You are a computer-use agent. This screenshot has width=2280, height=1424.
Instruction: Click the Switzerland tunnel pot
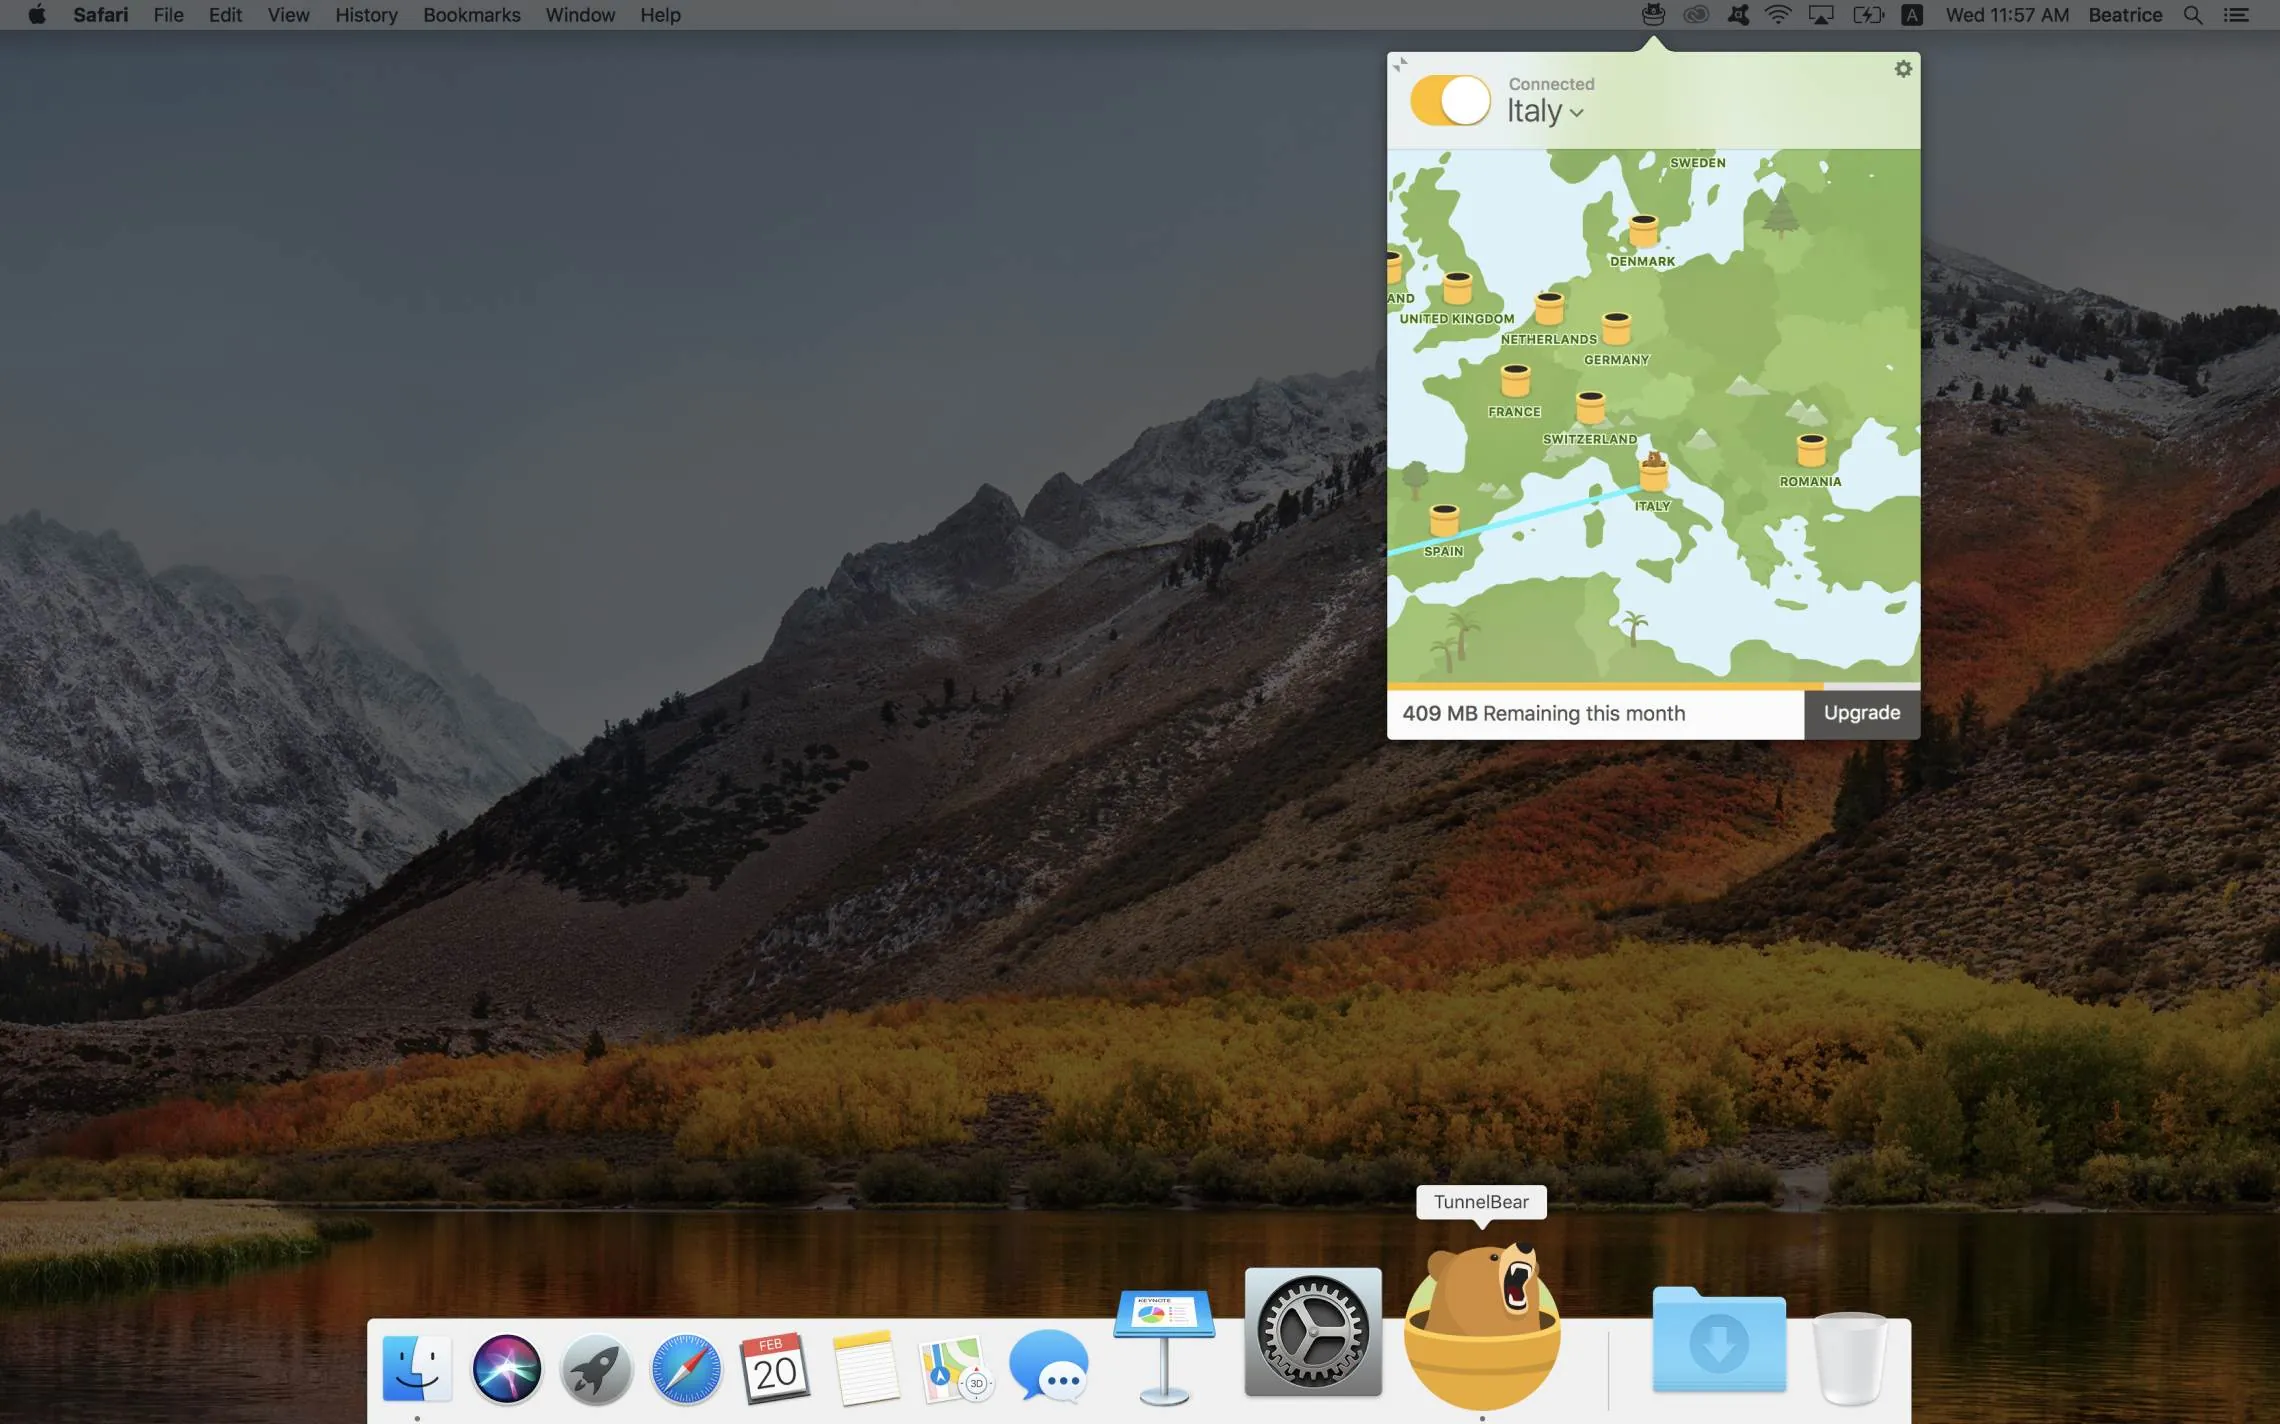(x=1590, y=407)
